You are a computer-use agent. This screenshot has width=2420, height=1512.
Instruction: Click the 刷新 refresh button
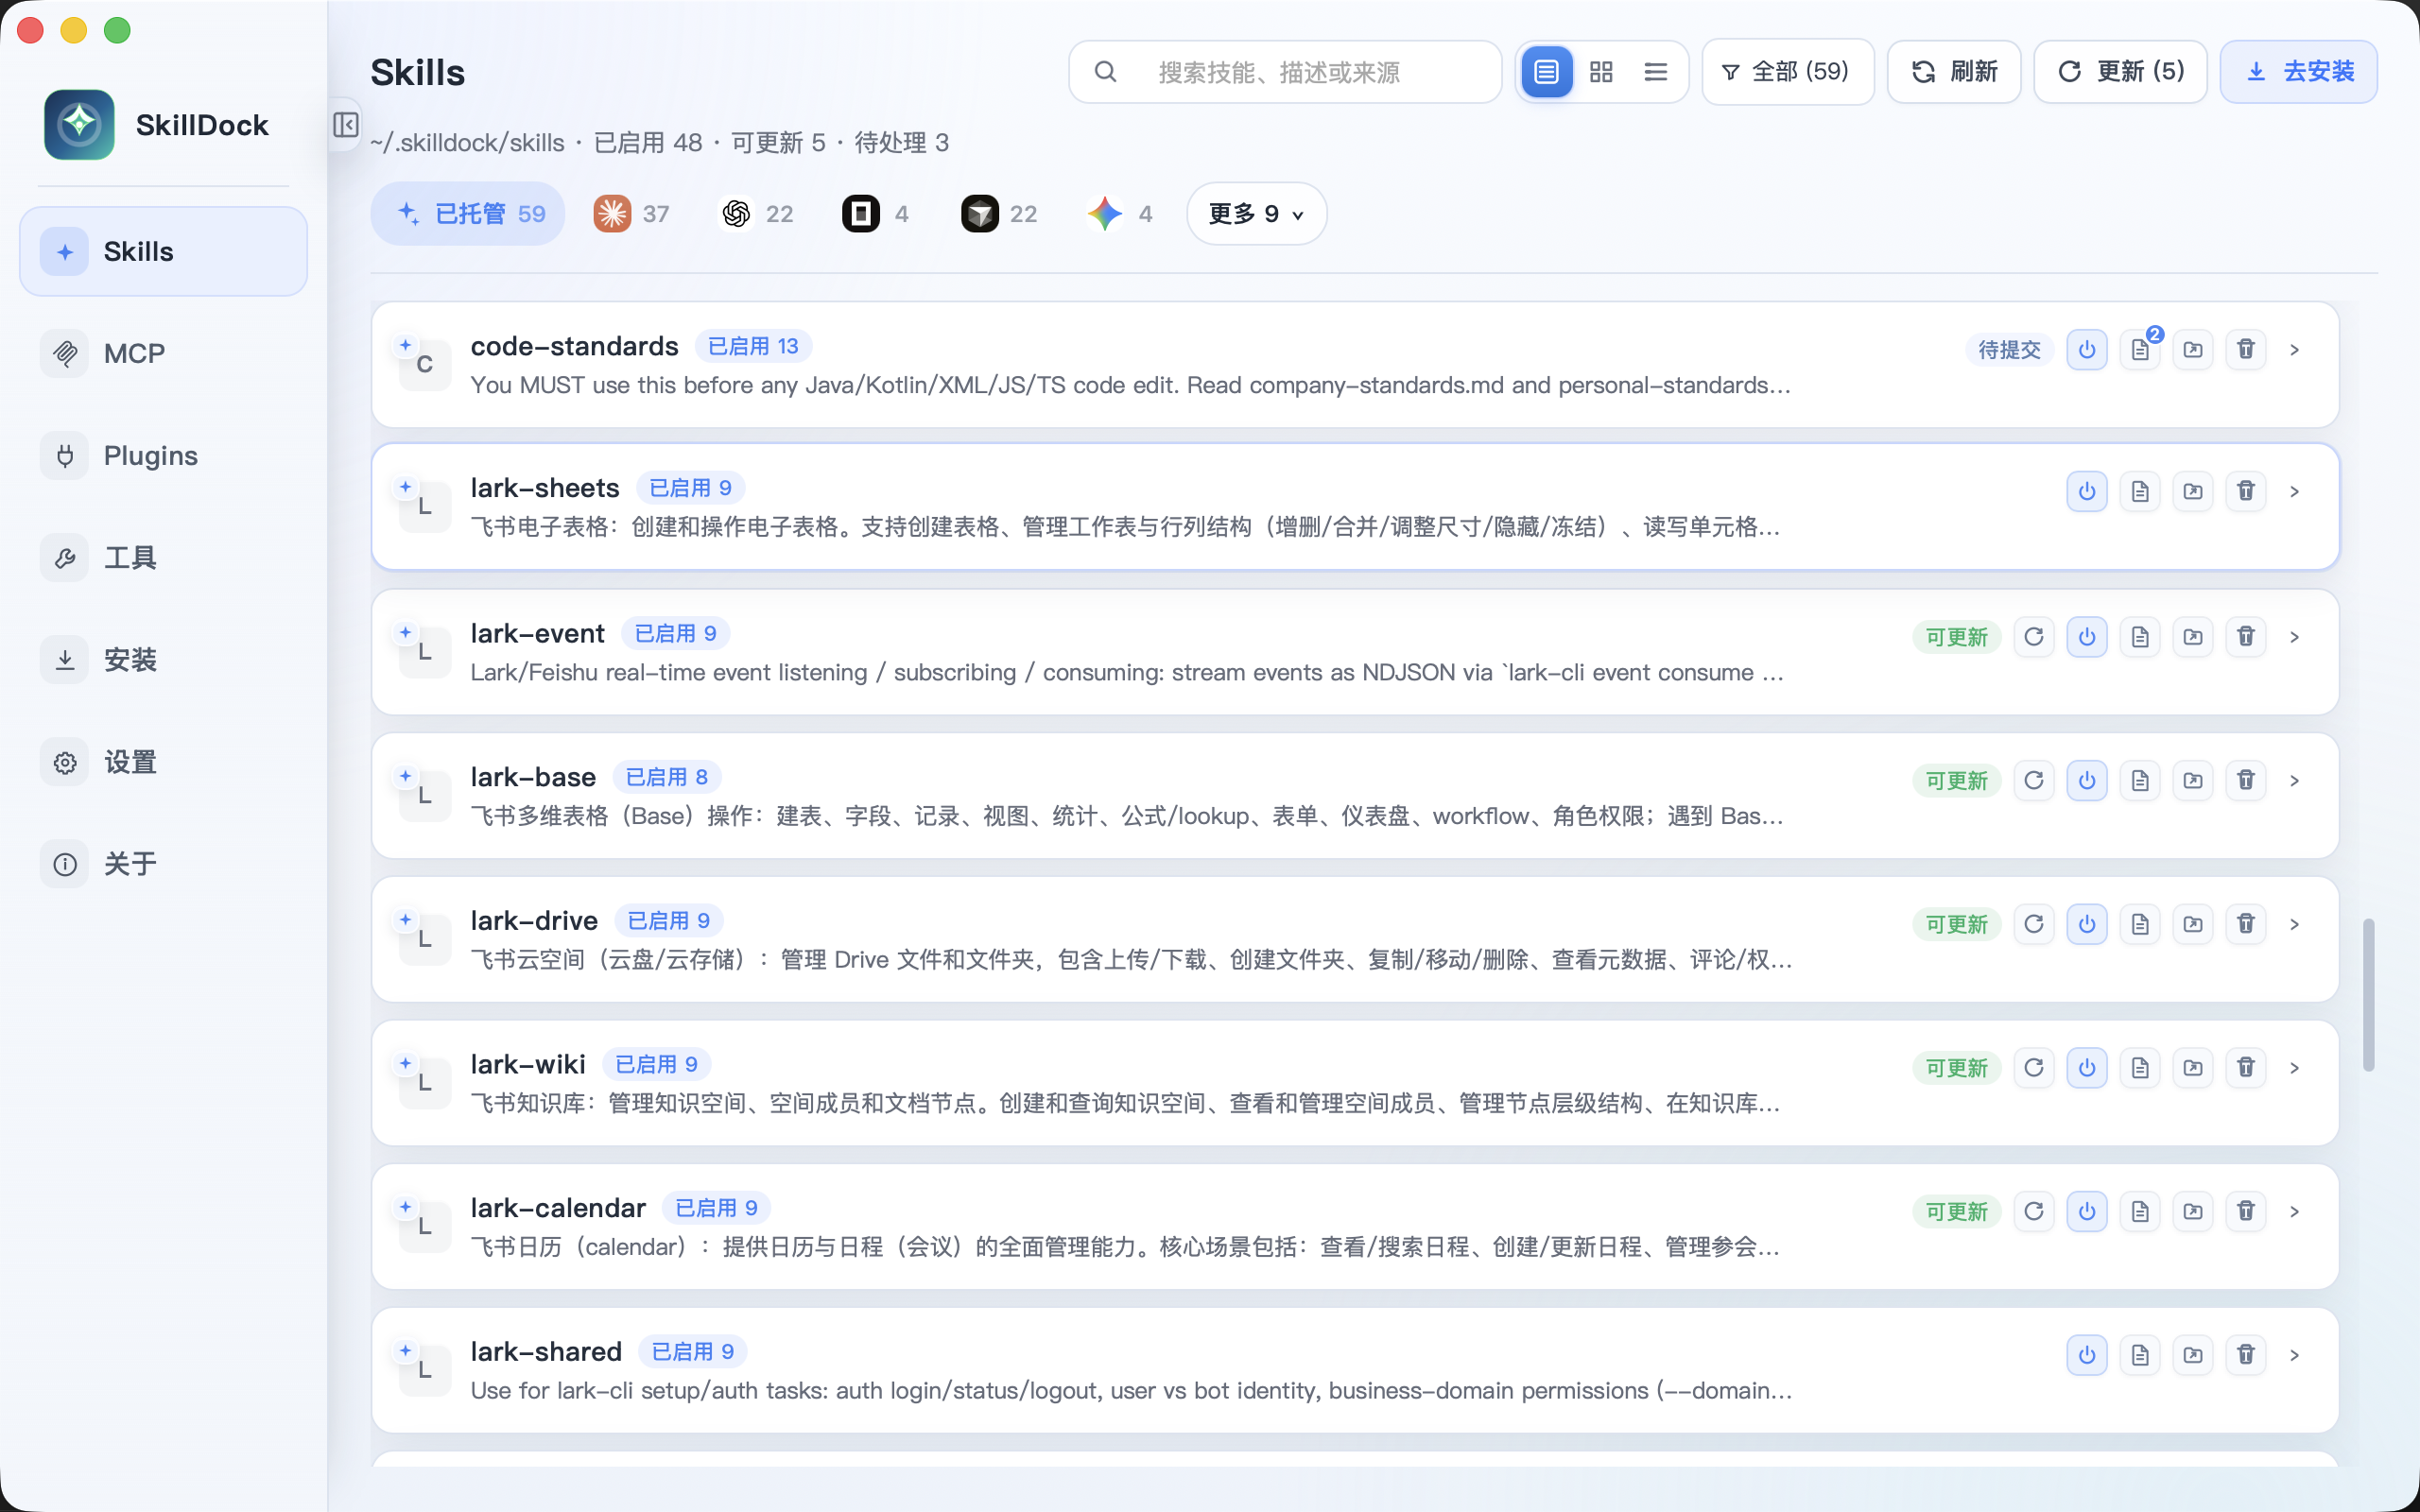(x=1954, y=72)
